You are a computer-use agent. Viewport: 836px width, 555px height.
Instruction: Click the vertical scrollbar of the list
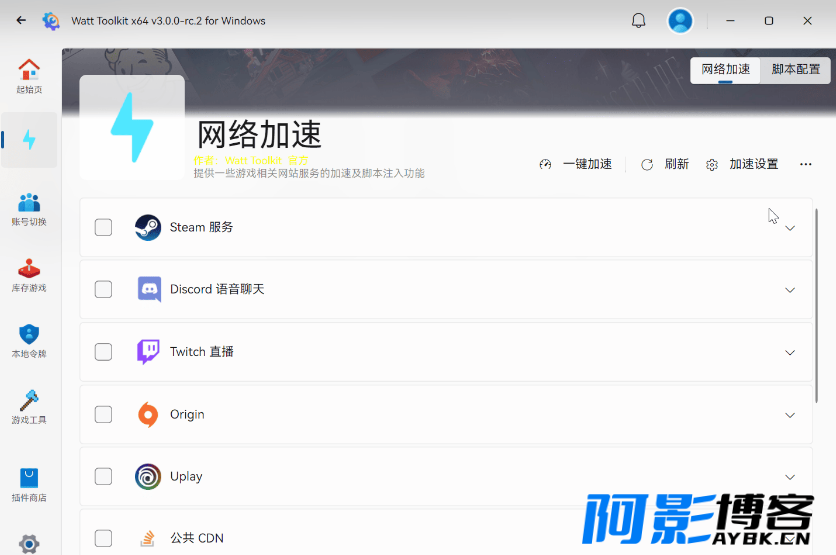point(816,305)
